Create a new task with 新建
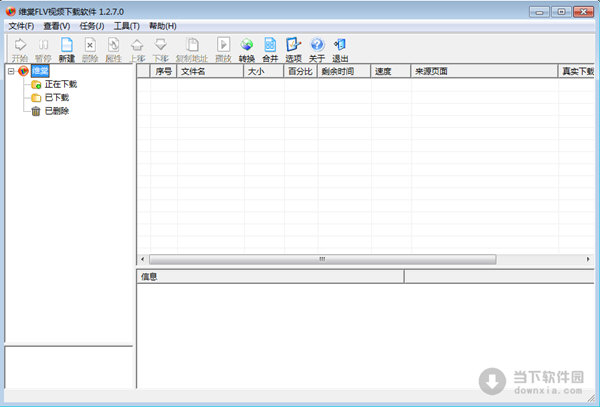600x407 pixels. 67,49
